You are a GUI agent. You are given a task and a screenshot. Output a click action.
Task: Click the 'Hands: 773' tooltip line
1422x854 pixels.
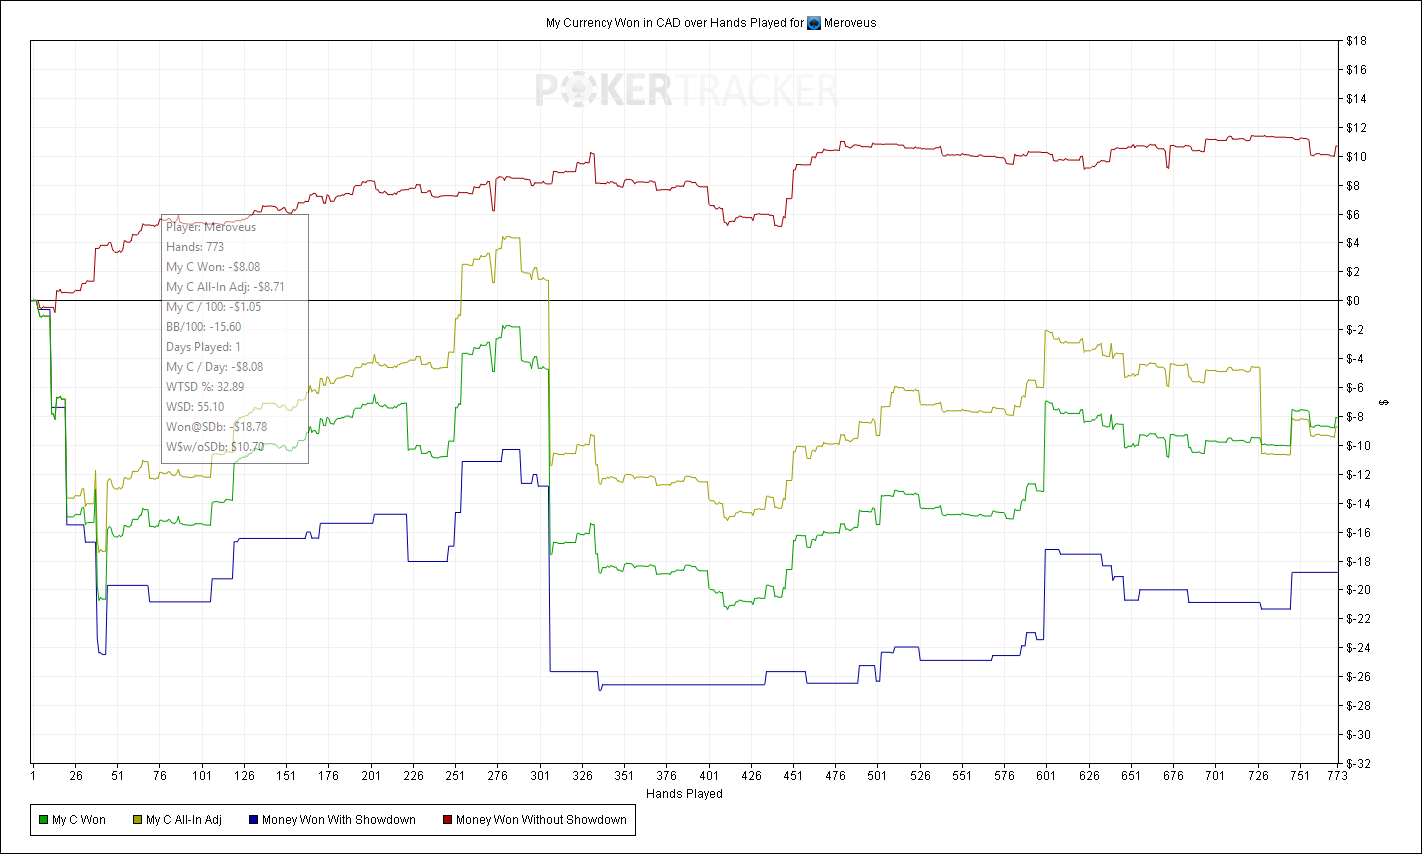(x=195, y=247)
